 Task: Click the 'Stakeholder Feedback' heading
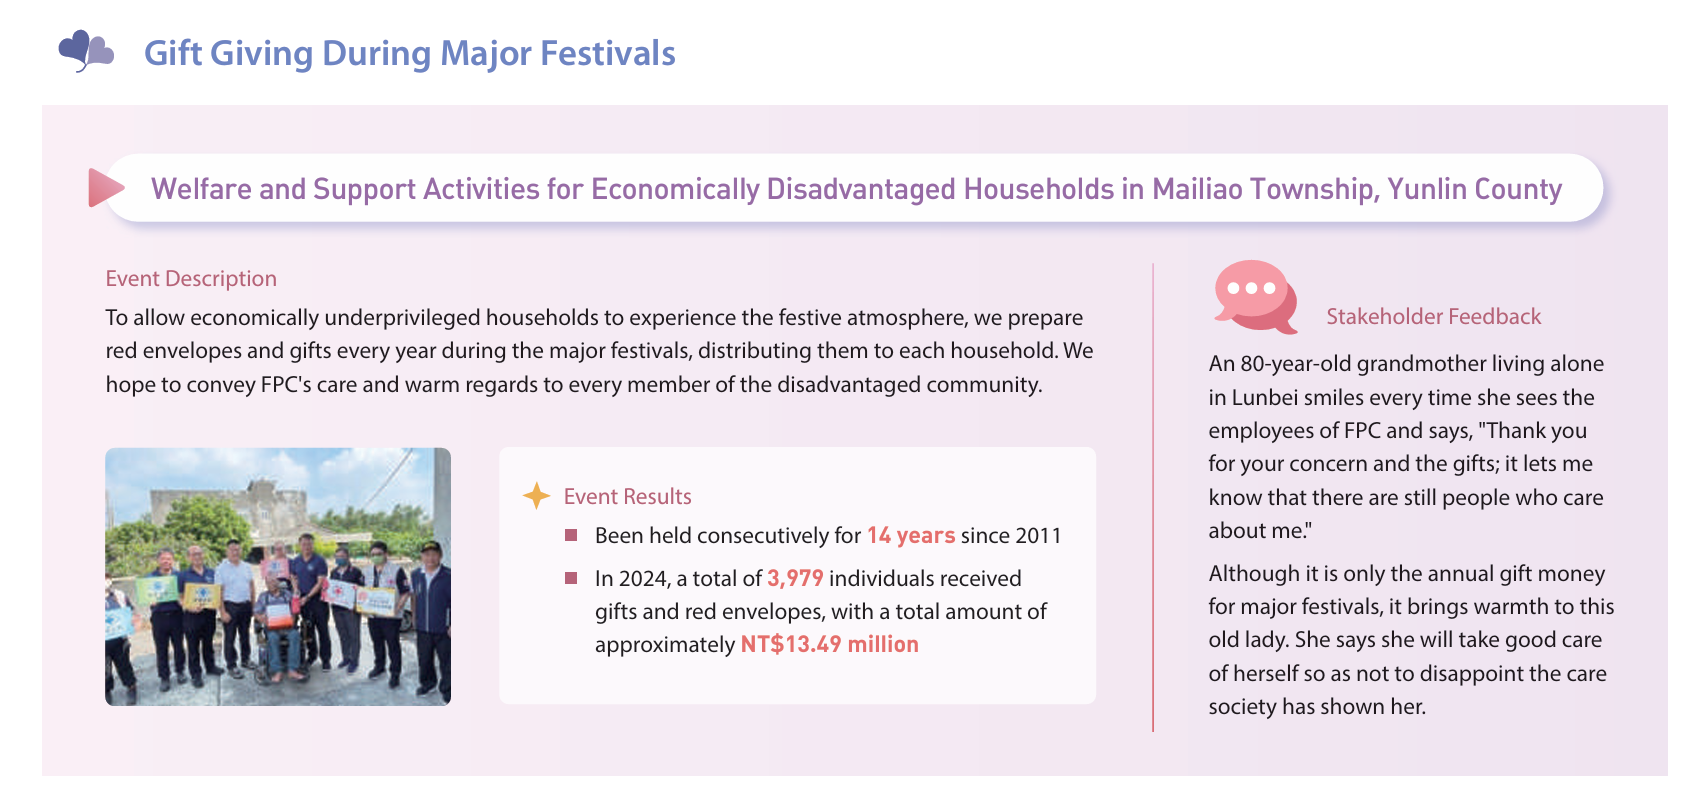pos(1433,317)
